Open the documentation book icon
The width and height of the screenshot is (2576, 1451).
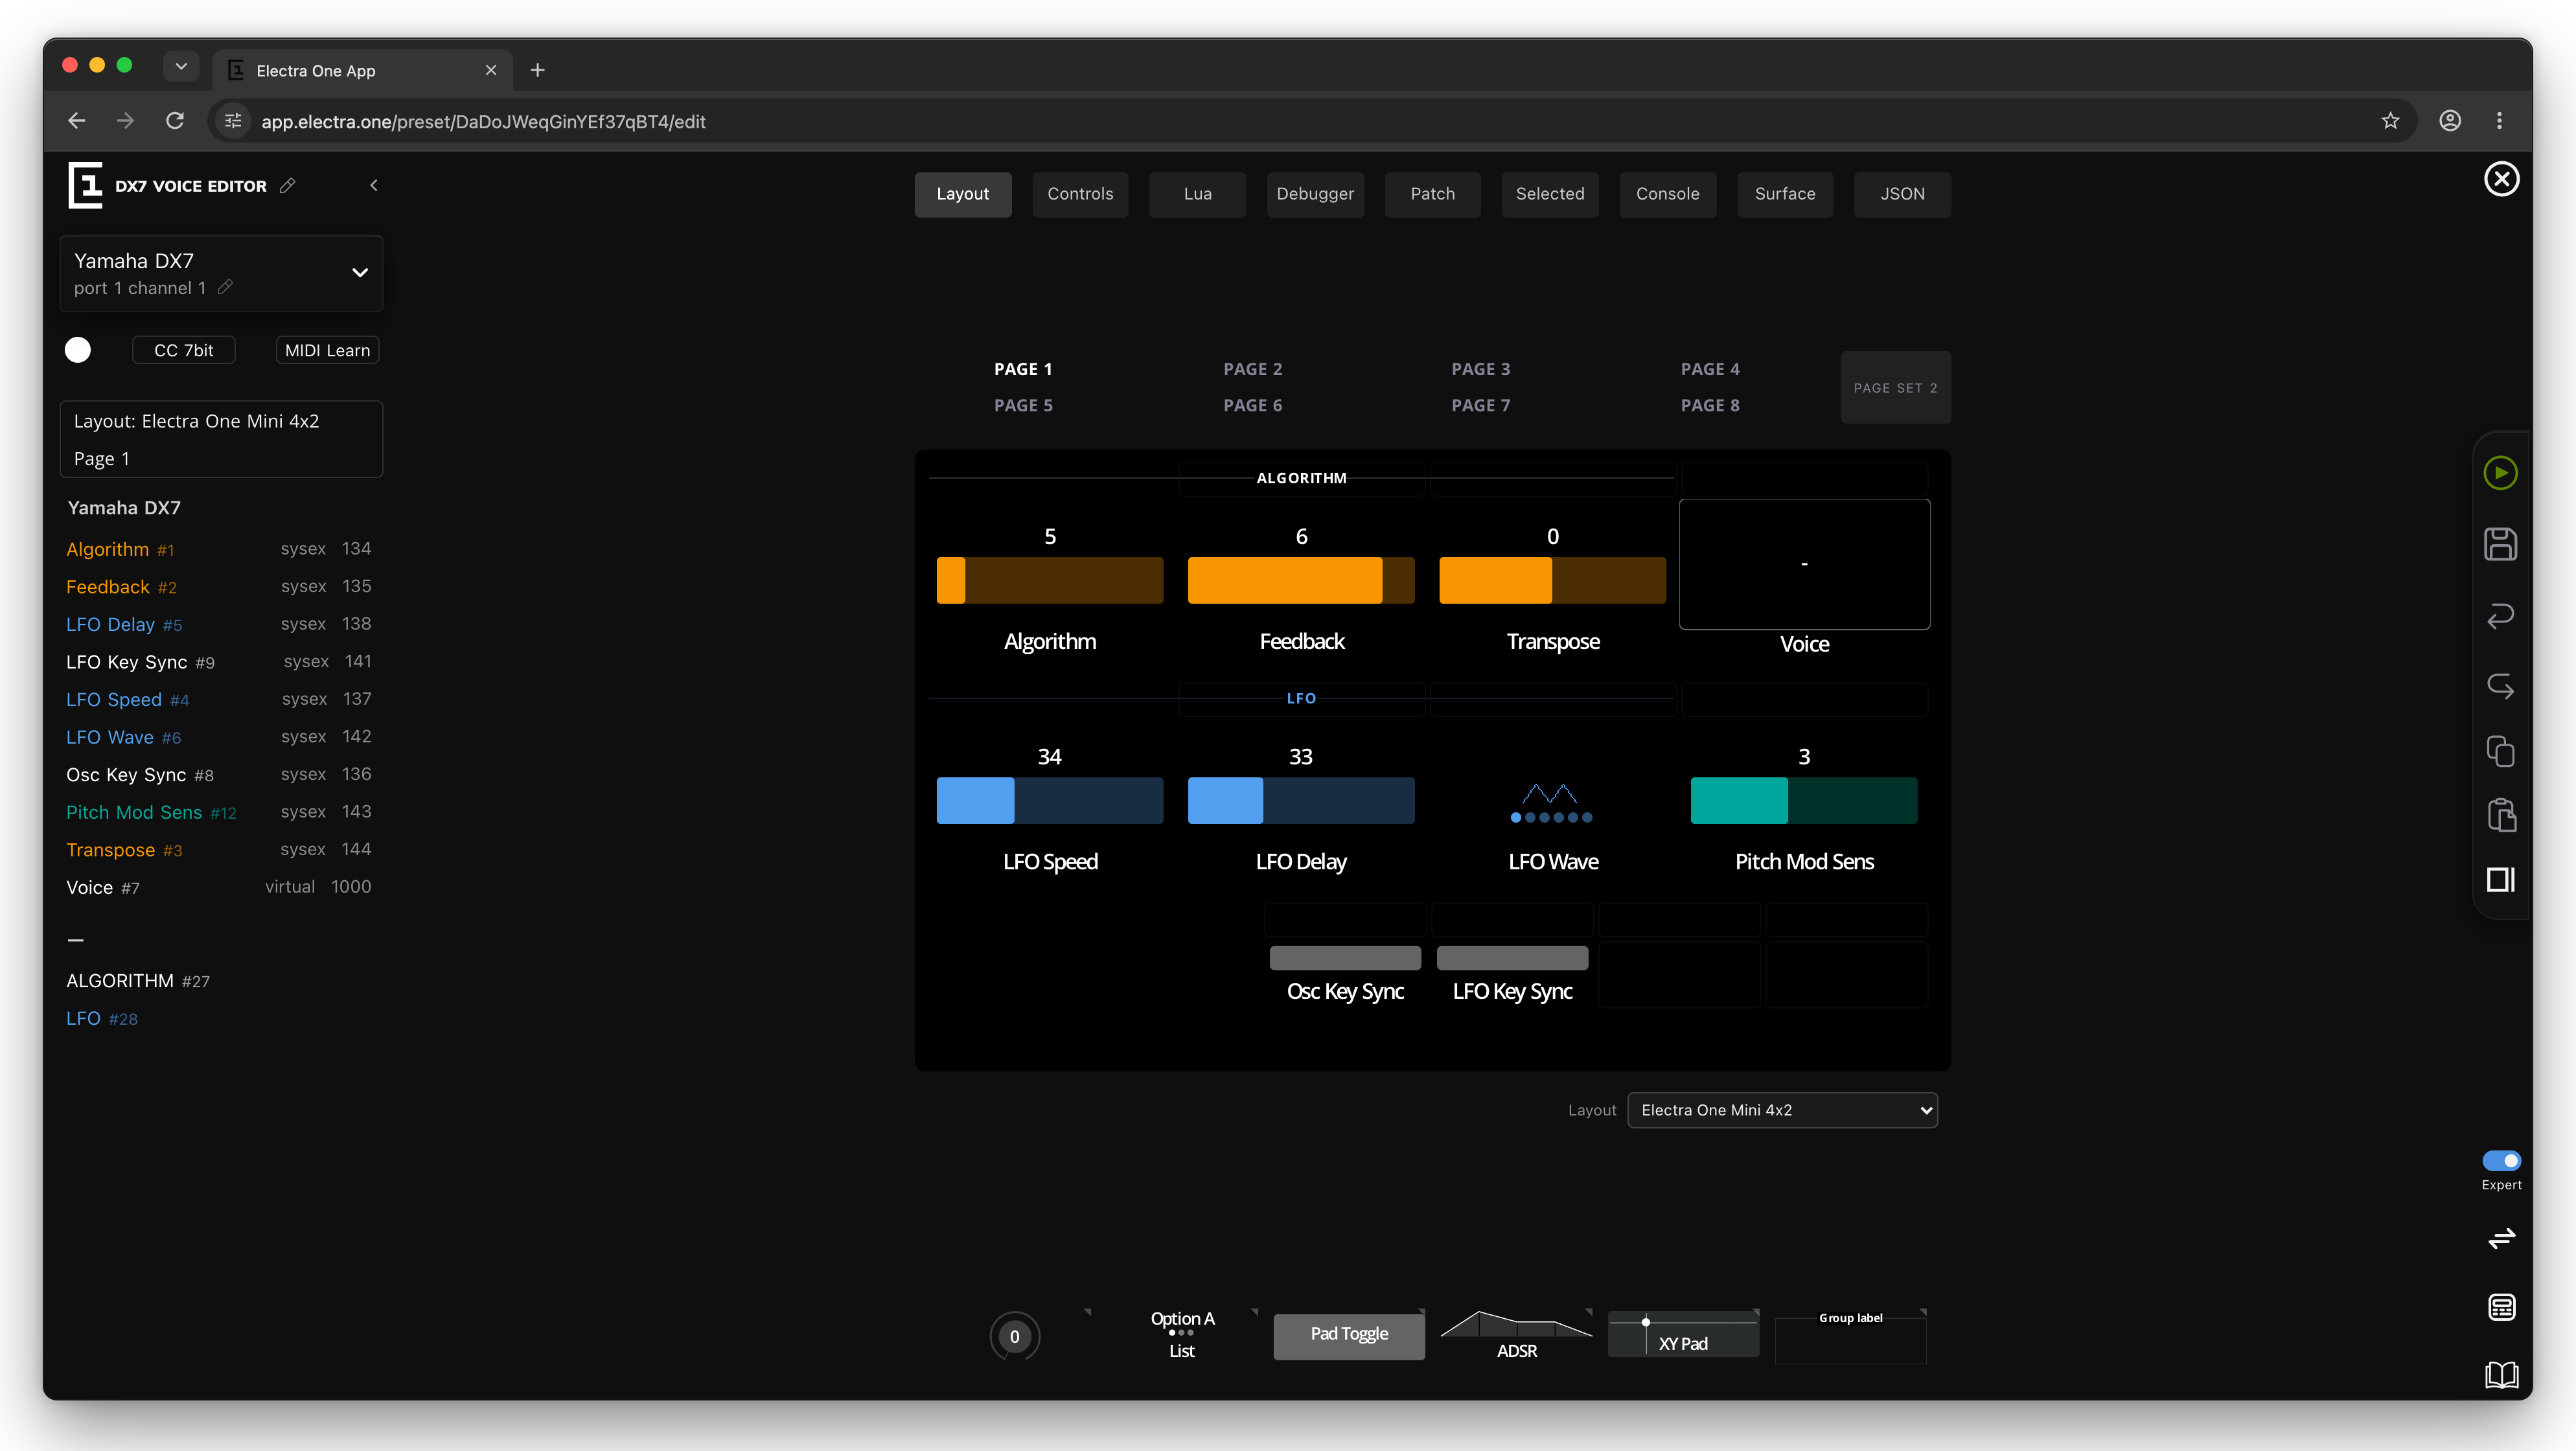click(2501, 1375)
